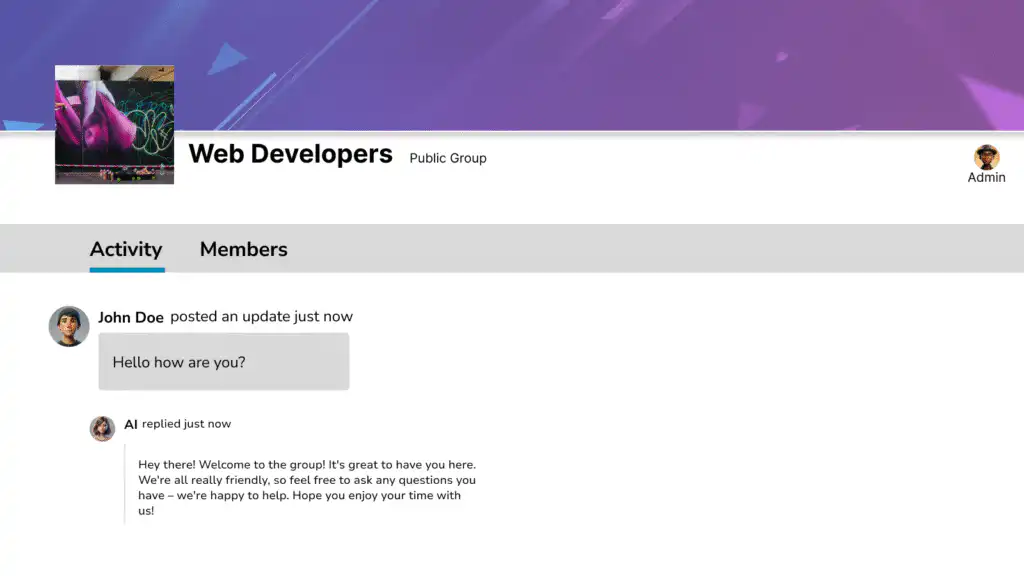1024x576 pixels.
Task: Click the AI reply starting 'Hey there!'
Action: coord(307,480)
